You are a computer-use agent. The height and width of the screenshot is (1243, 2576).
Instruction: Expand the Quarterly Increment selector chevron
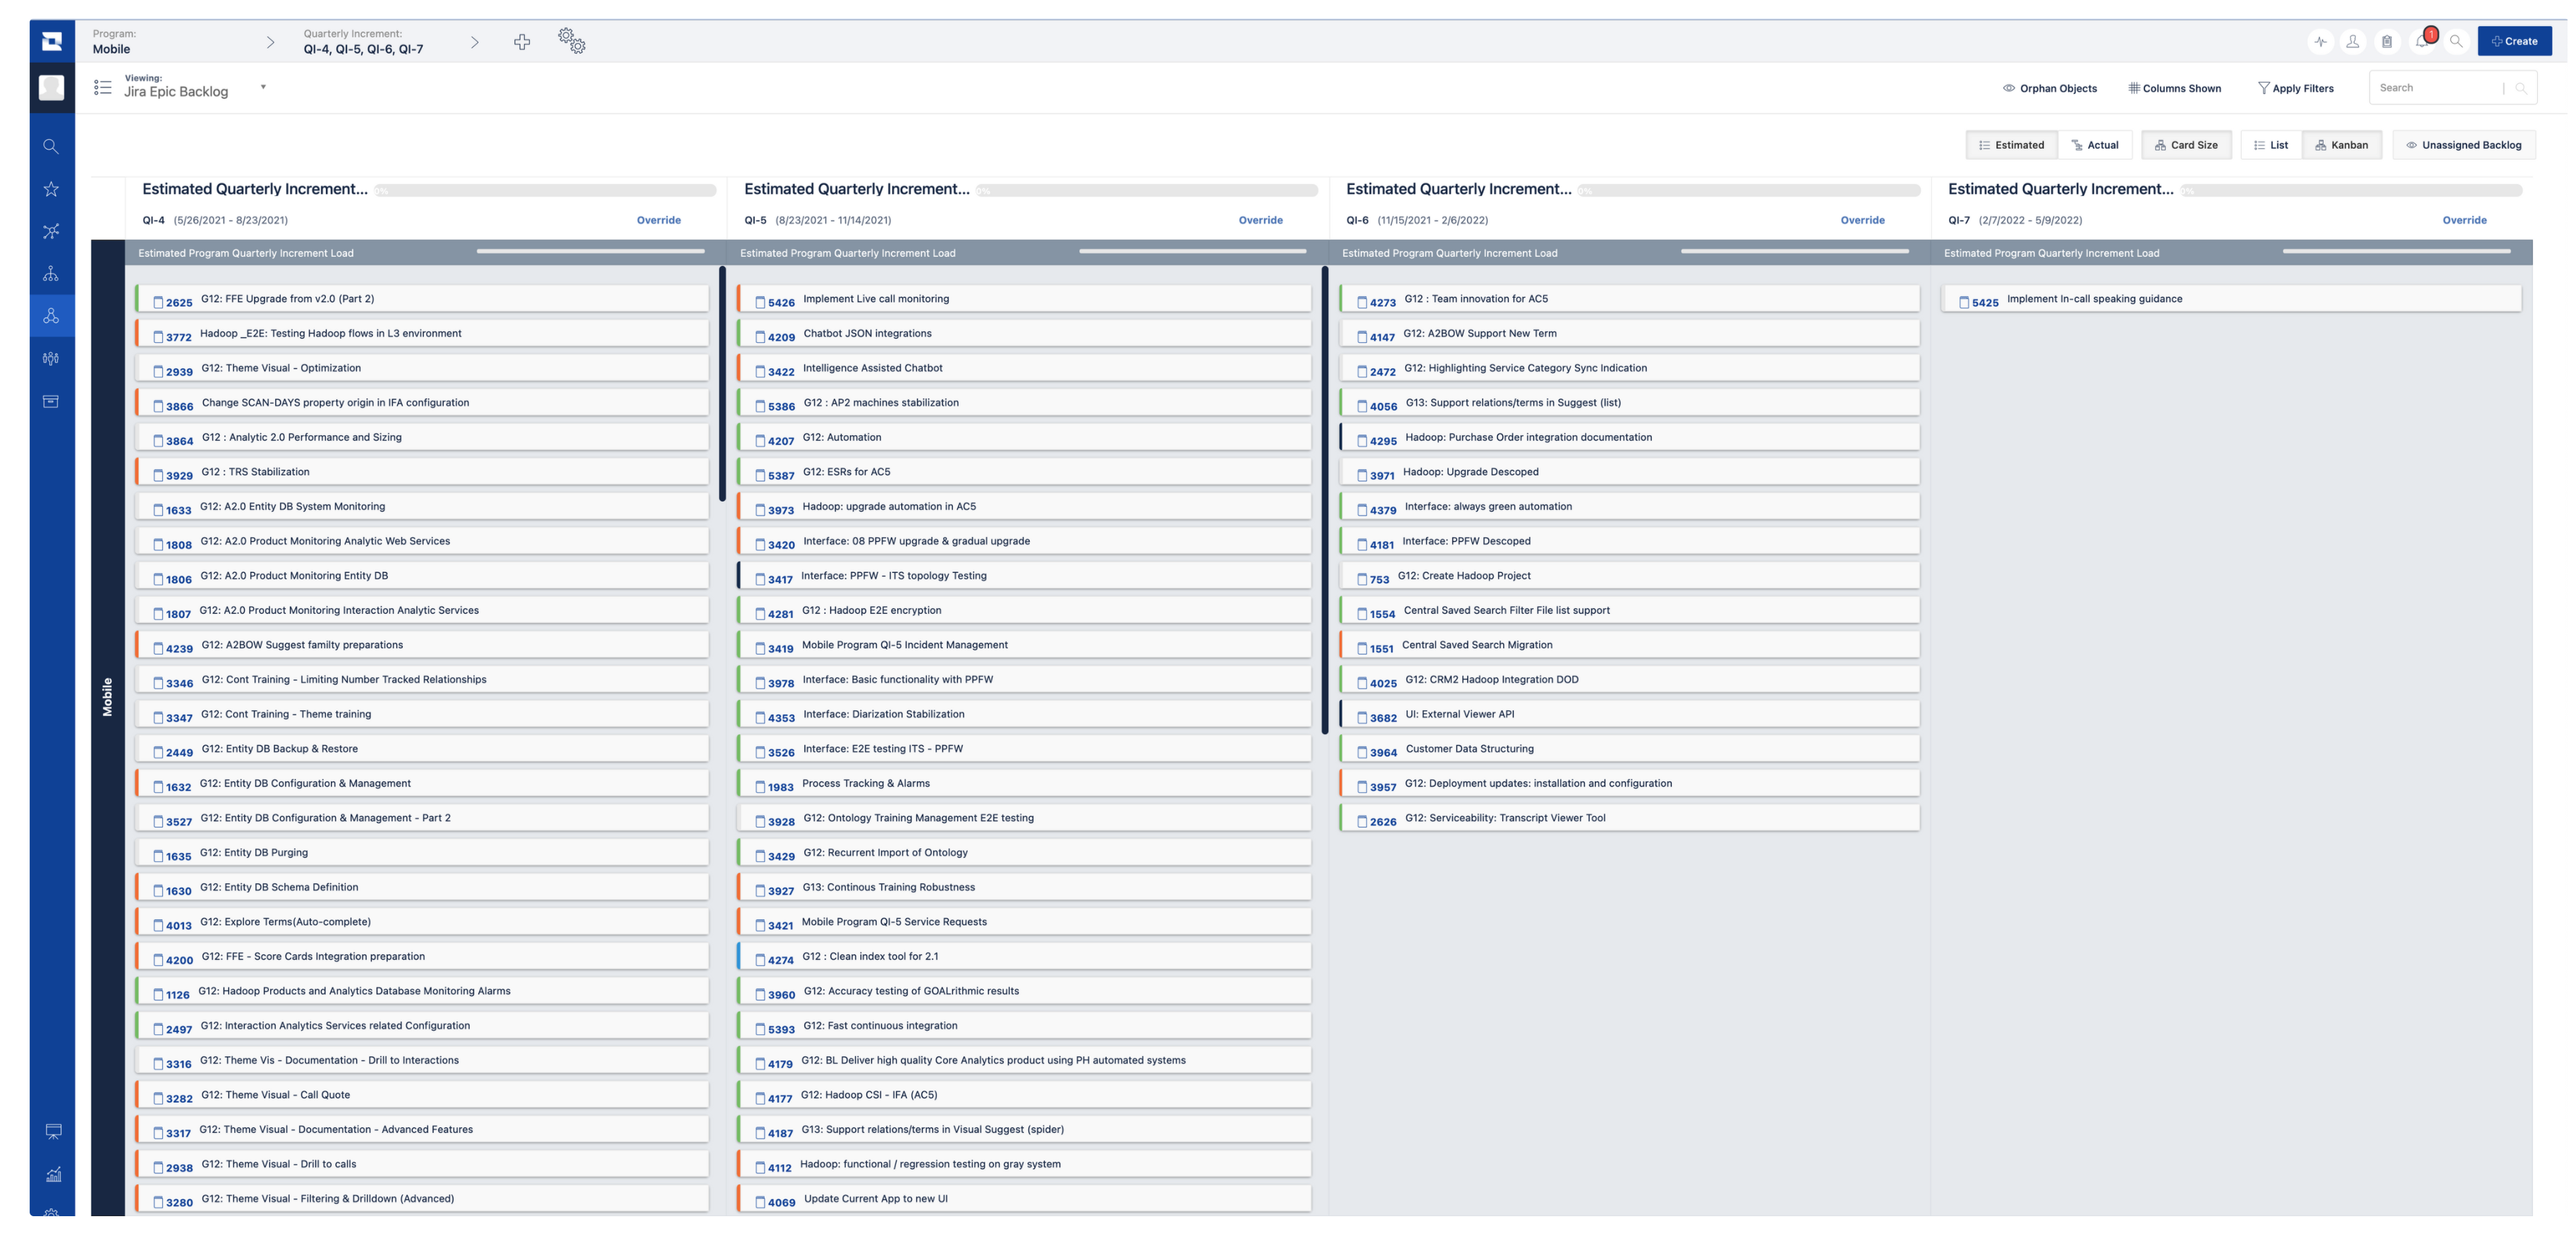[474, 42]
